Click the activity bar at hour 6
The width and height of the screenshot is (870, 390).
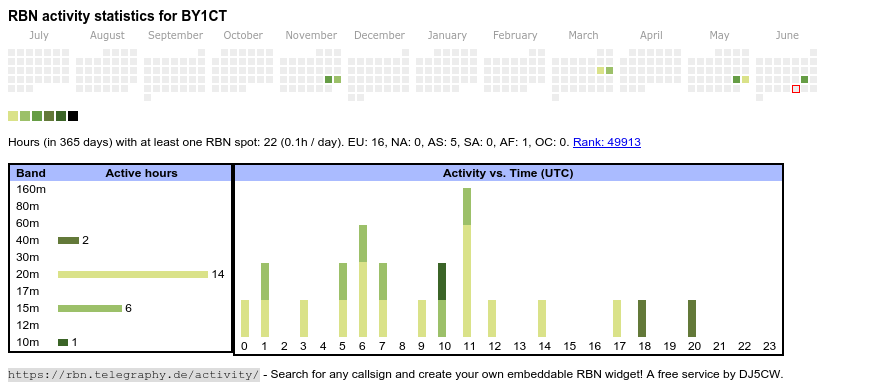(363, 281)
